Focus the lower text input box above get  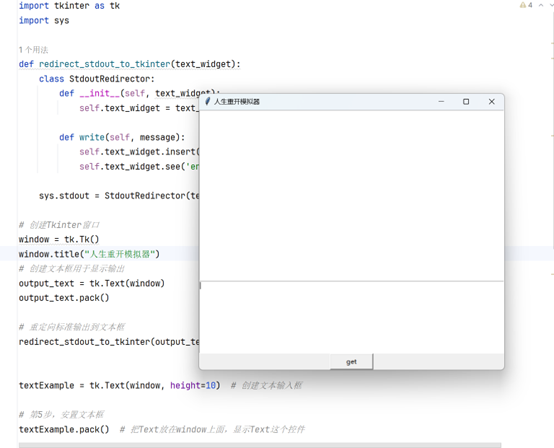click(x=352, y=318)
